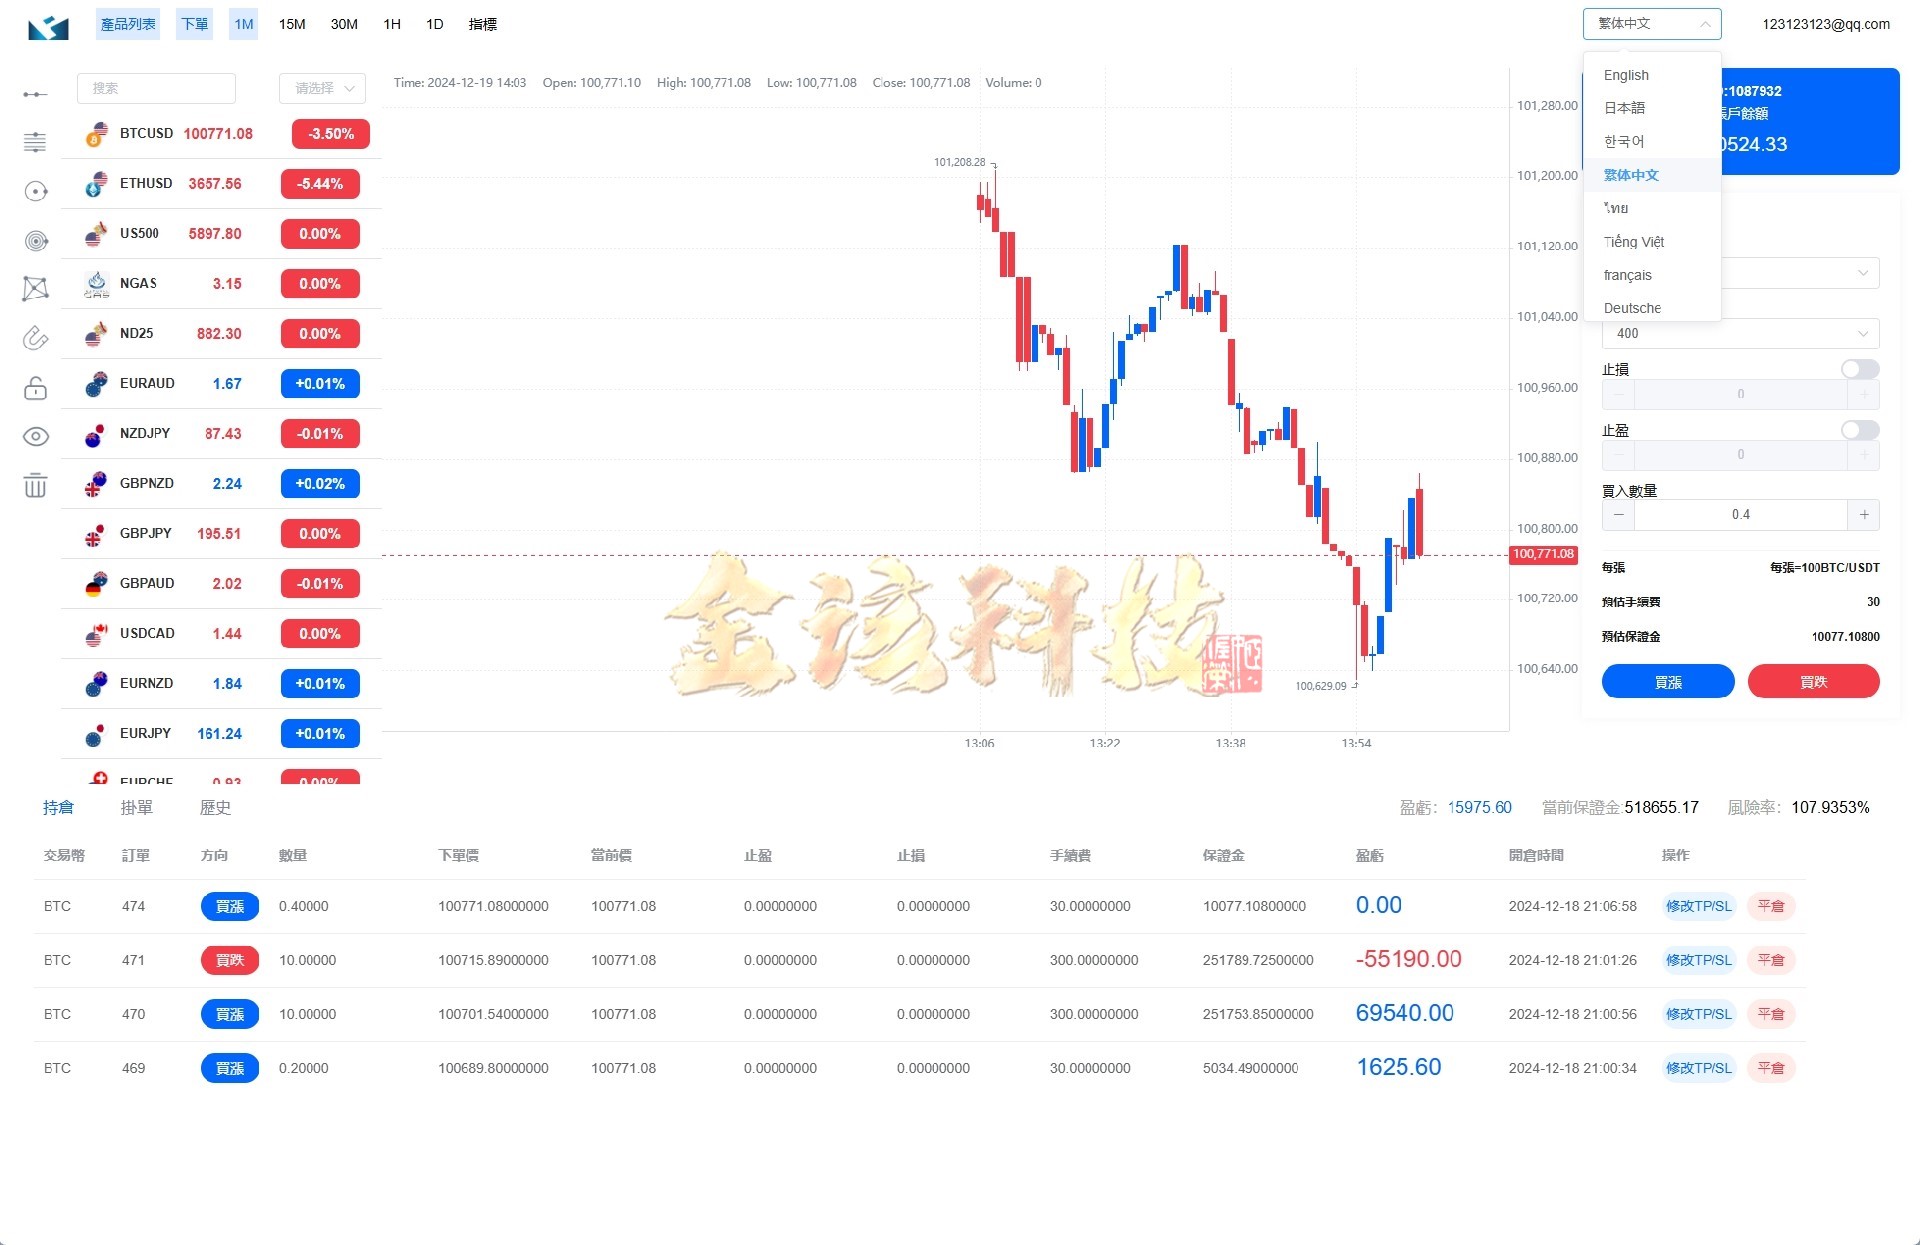The image size is (1920, 1245).
Task: Select the parallel lines drawing tool
Action: pyautogui.click(x=35, y=142)
